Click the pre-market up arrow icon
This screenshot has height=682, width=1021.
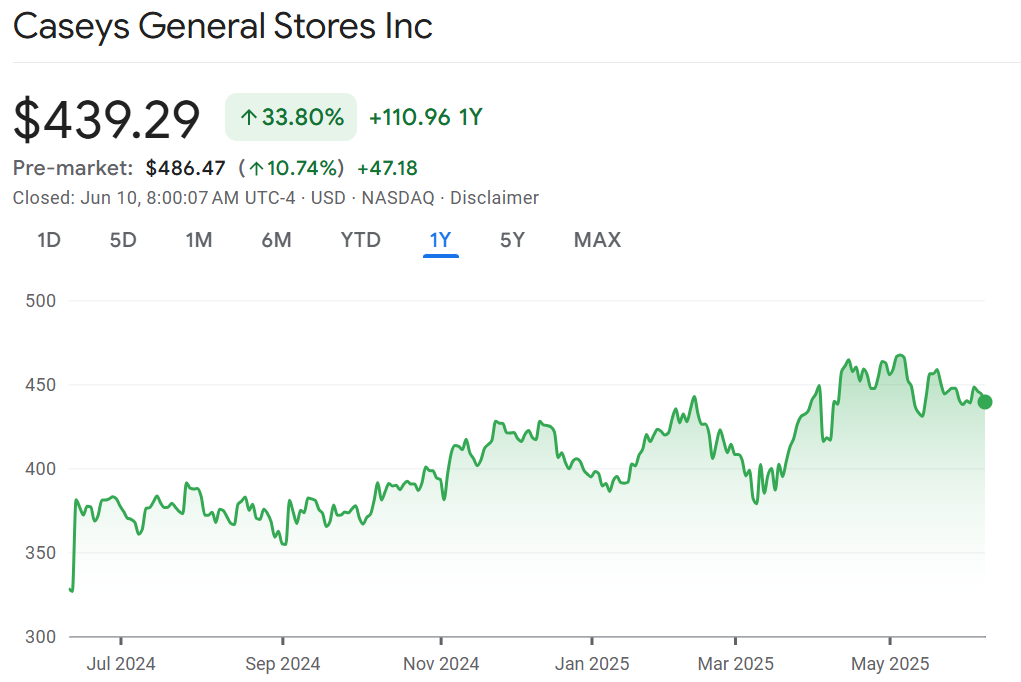coord(256,168)
